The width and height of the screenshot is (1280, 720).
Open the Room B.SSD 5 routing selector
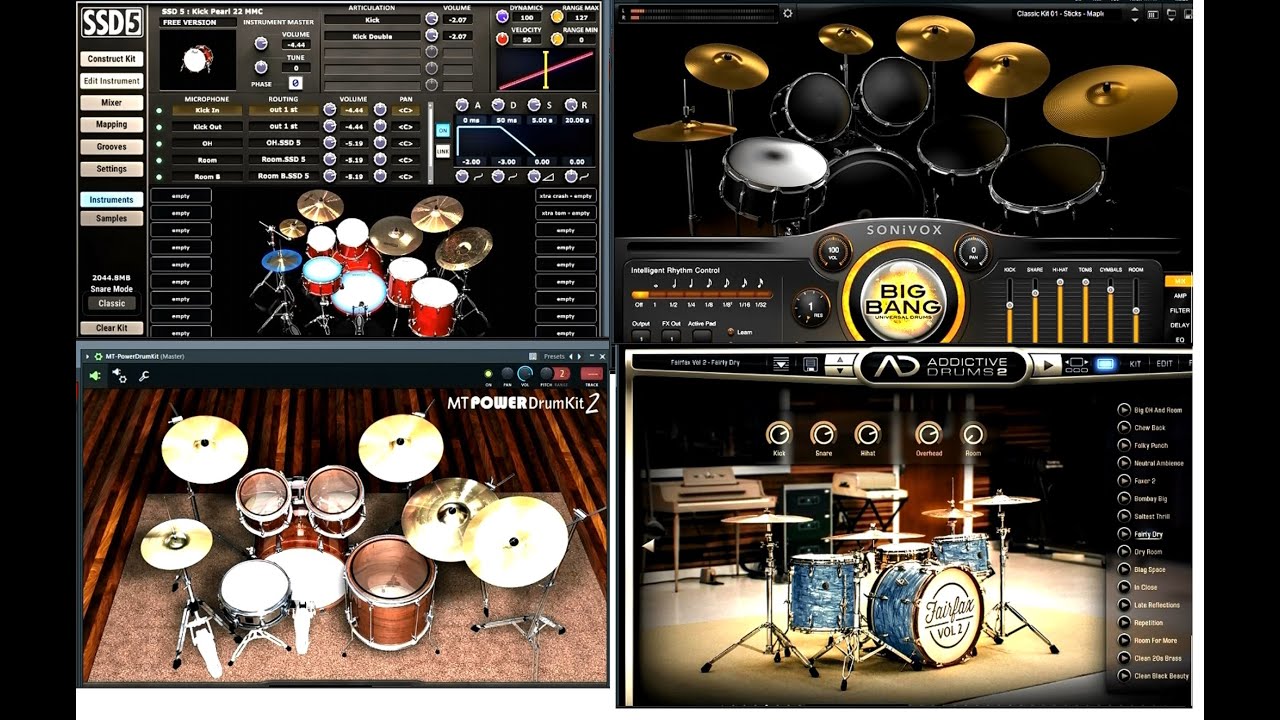[x=283, y=176]
